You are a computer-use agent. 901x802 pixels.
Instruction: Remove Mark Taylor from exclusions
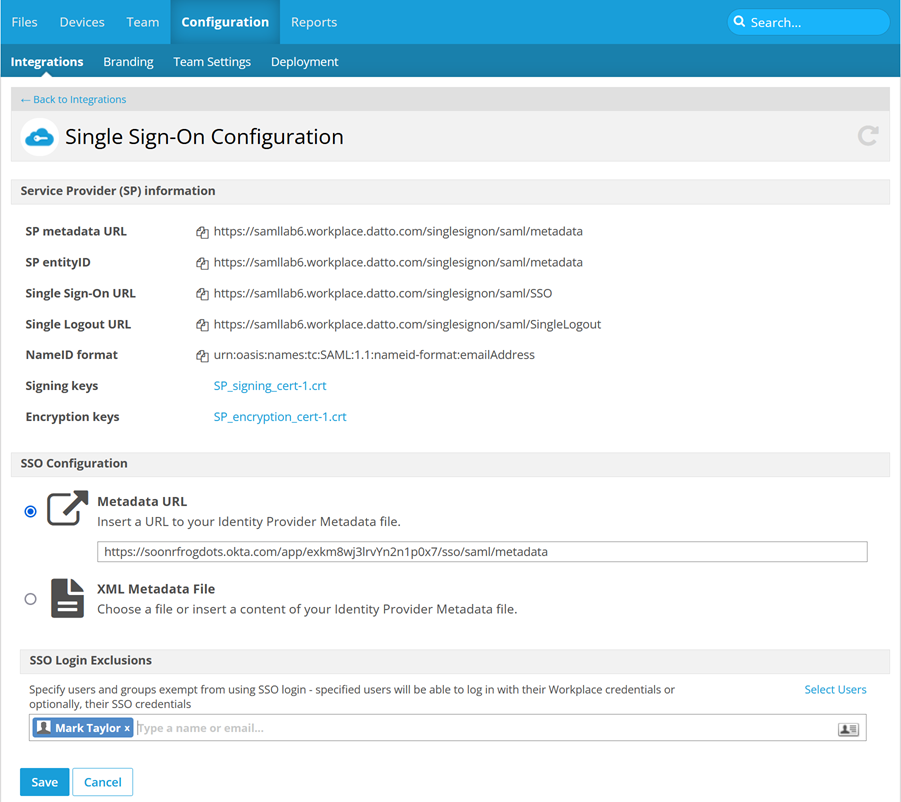(x=127, y=729)
